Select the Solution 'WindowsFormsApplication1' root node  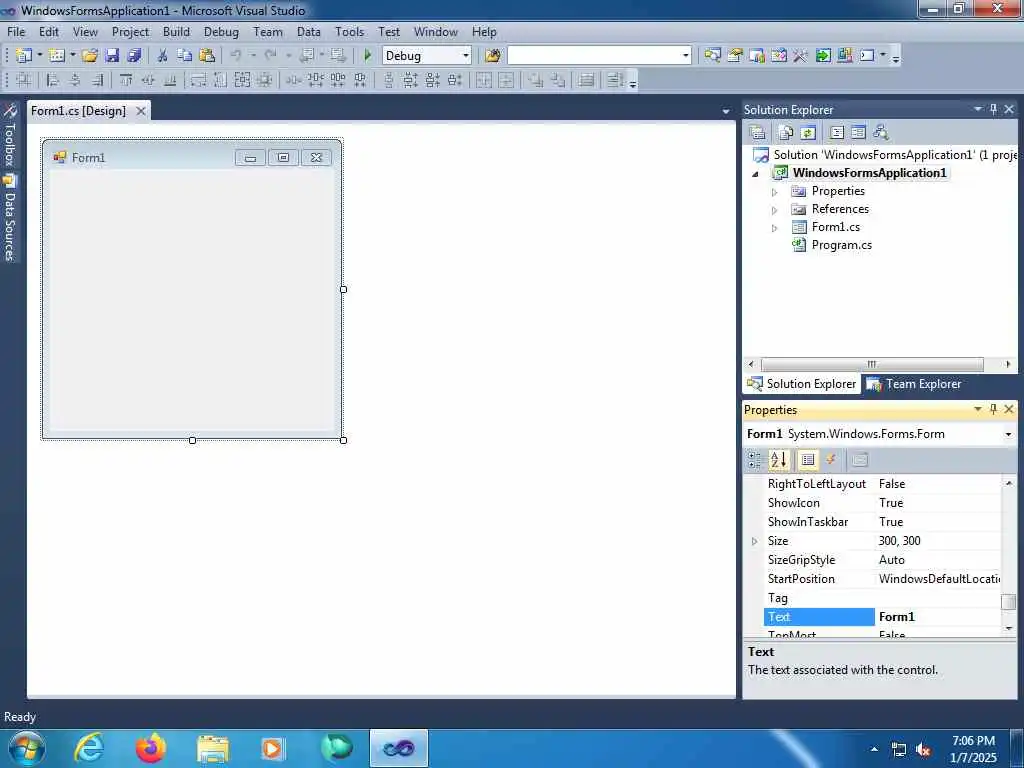tap(895, 155)
